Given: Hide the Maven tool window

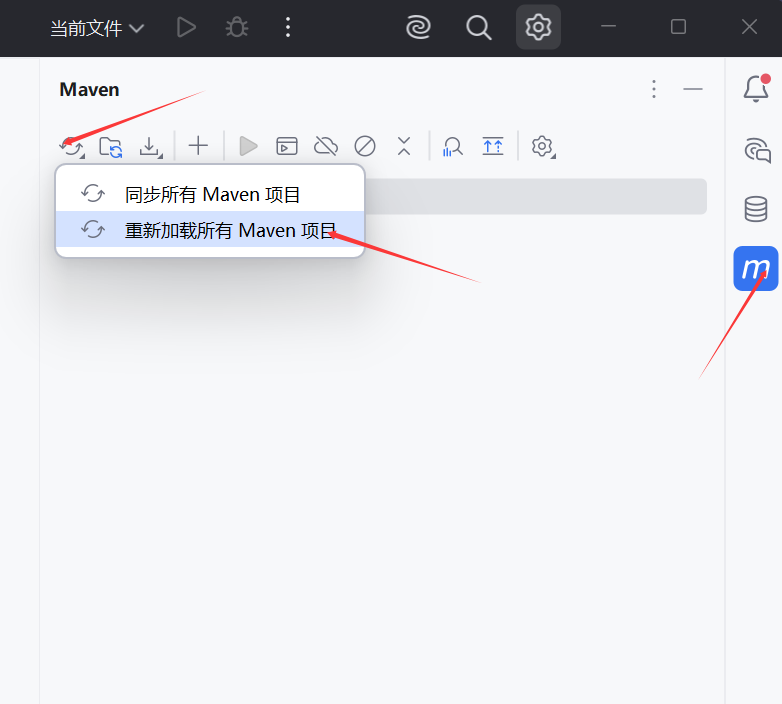Looking at the screenshot, I should tap(693, 89).
